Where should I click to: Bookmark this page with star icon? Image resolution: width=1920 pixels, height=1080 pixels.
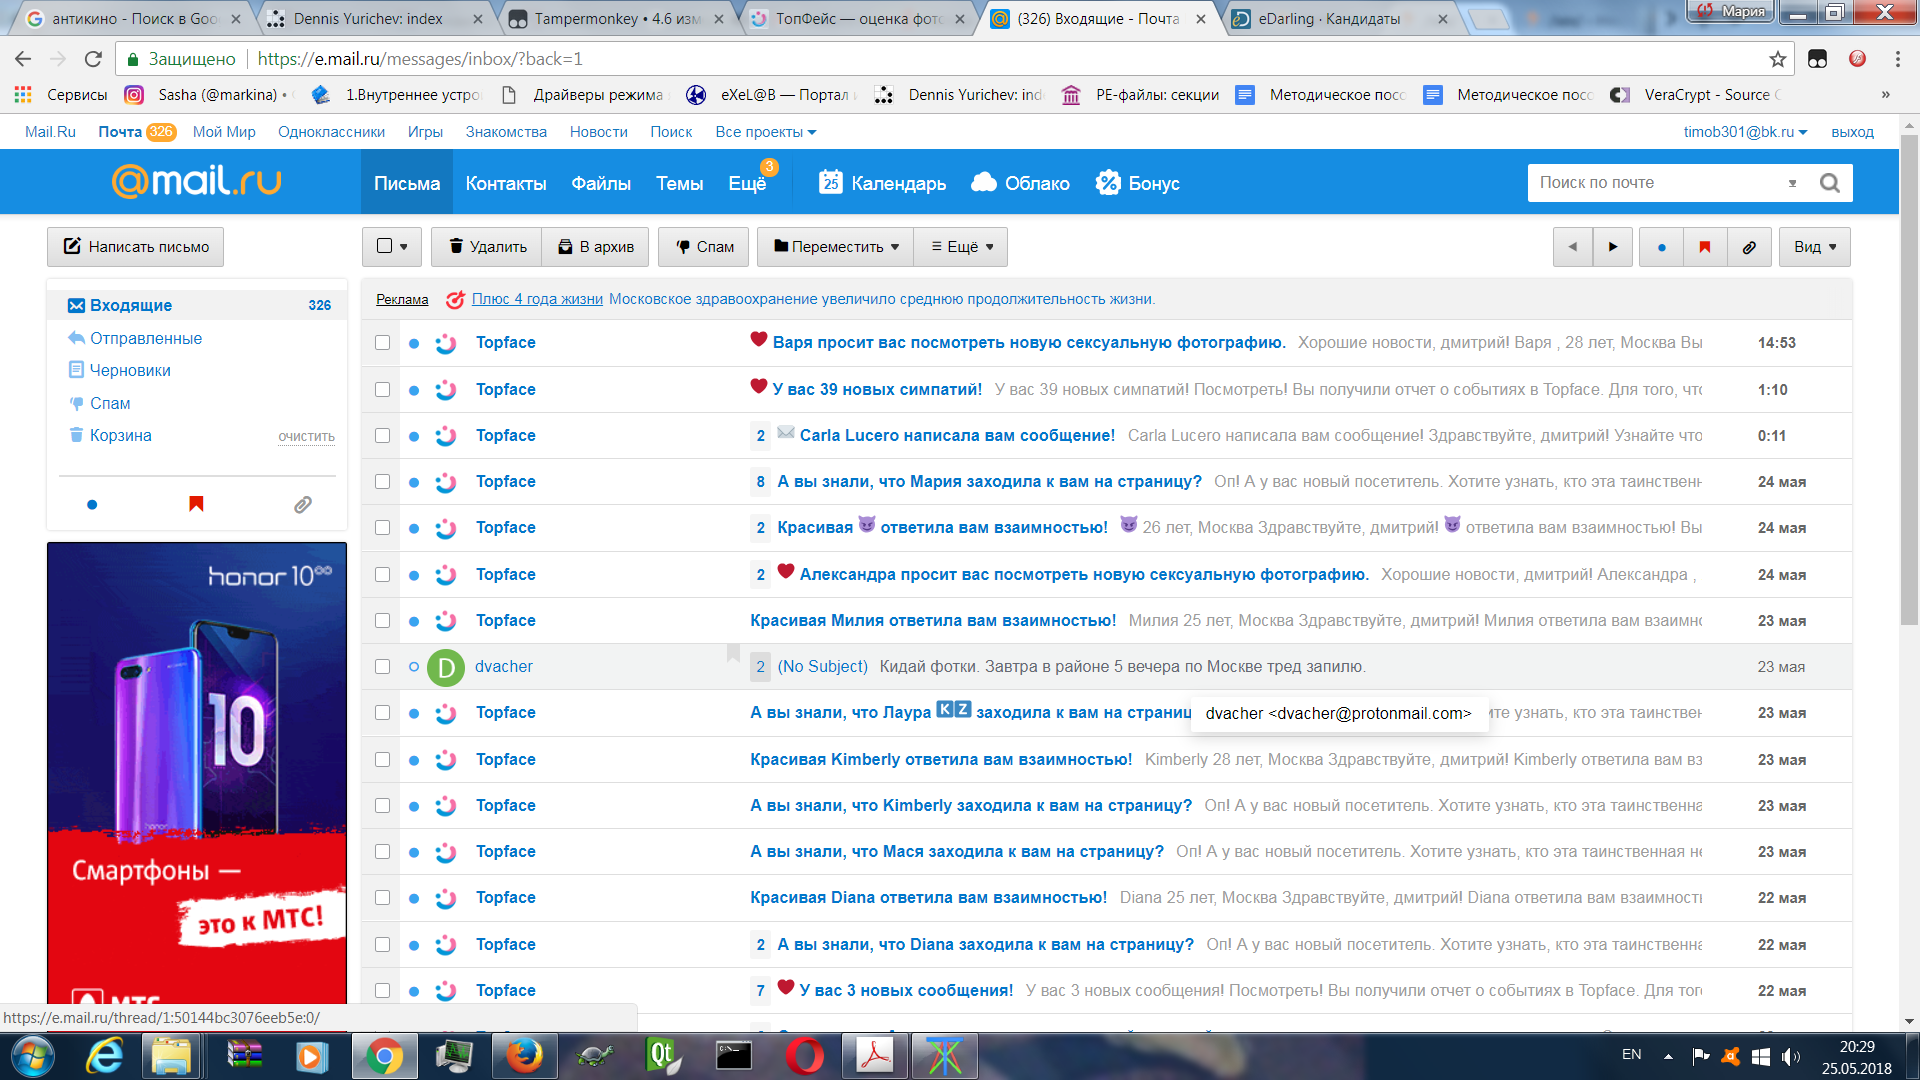point(1777,59)
